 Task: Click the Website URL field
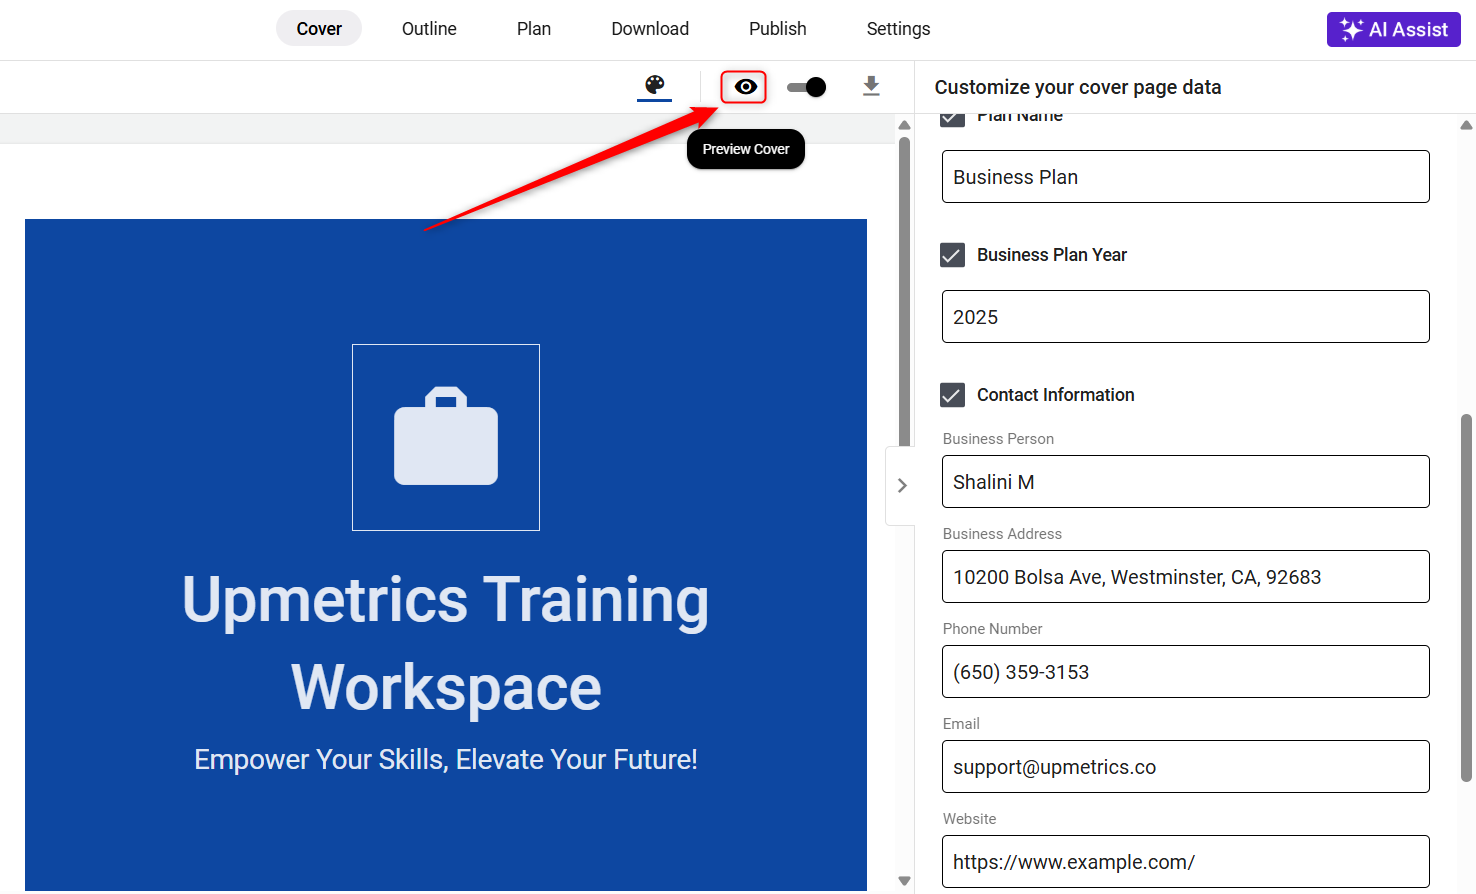tap(1185, 862)
